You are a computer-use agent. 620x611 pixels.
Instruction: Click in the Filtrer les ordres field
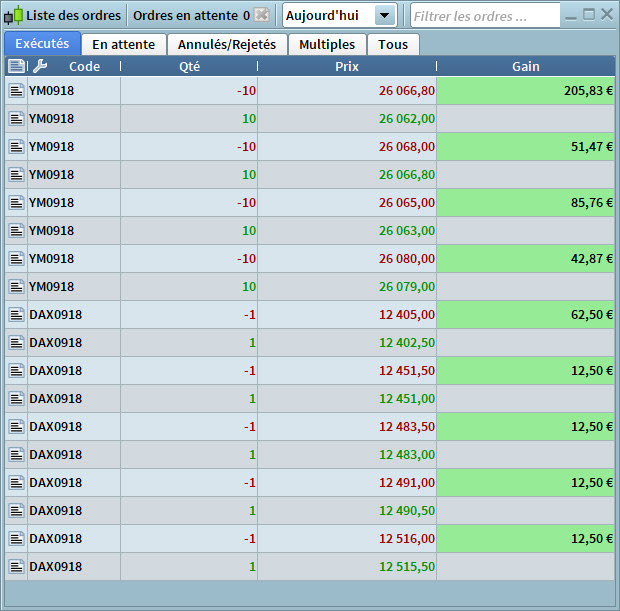pyautogui.click(x=486, y=16)
